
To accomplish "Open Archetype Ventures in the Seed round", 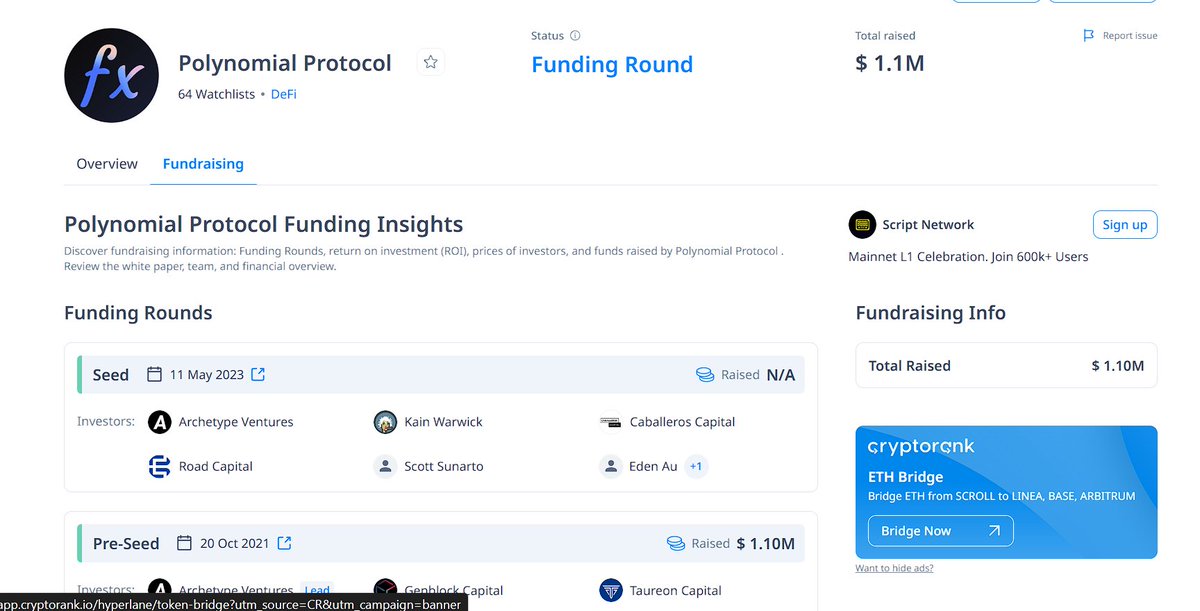I will tap(236, 422).
